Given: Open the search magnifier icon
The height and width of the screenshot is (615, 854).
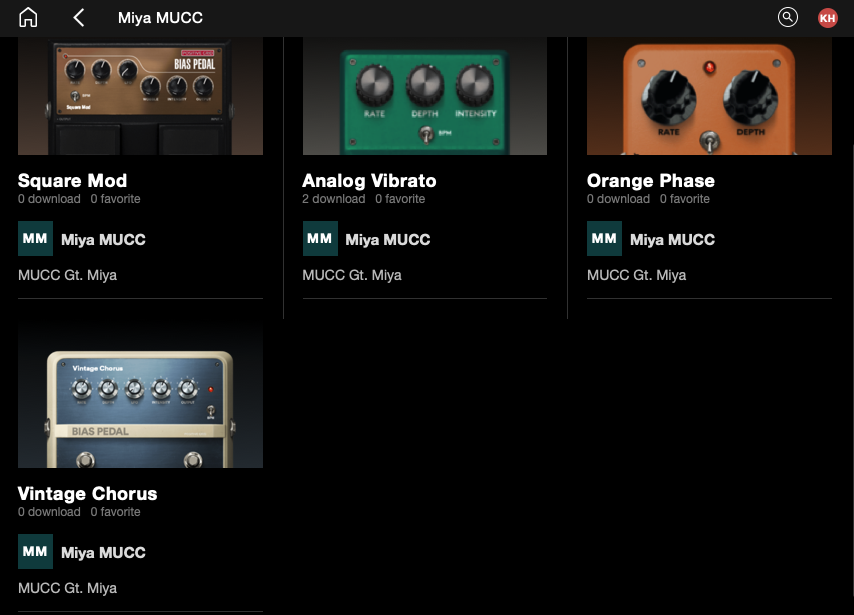Looking at the screenshot, I should pyautogui.click(x=788, y=17).
